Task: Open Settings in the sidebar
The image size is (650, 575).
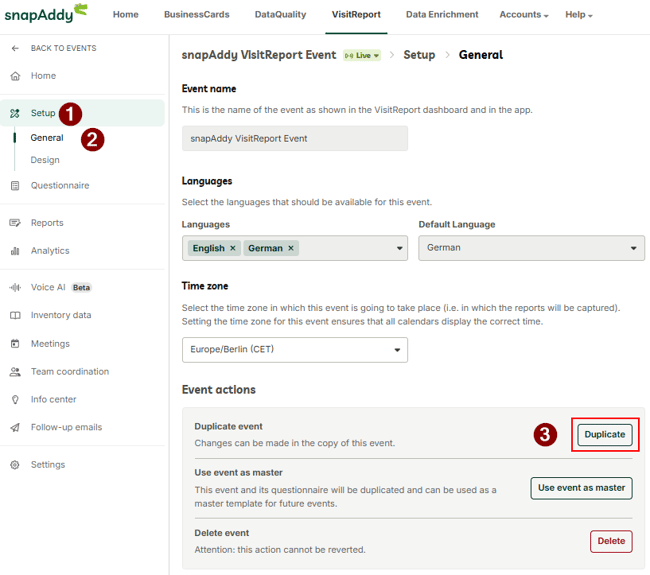Action: [x=48, y=465]
